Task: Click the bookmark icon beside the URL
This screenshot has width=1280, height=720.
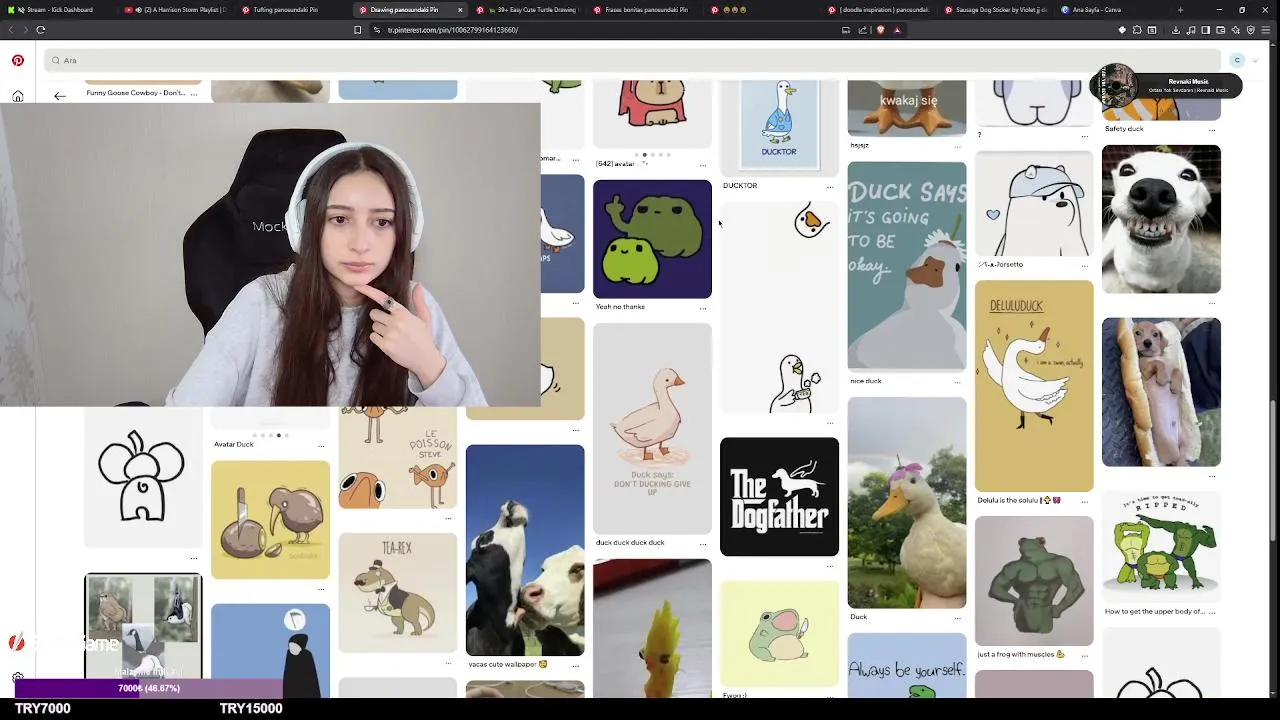Action: pos(358,30)
